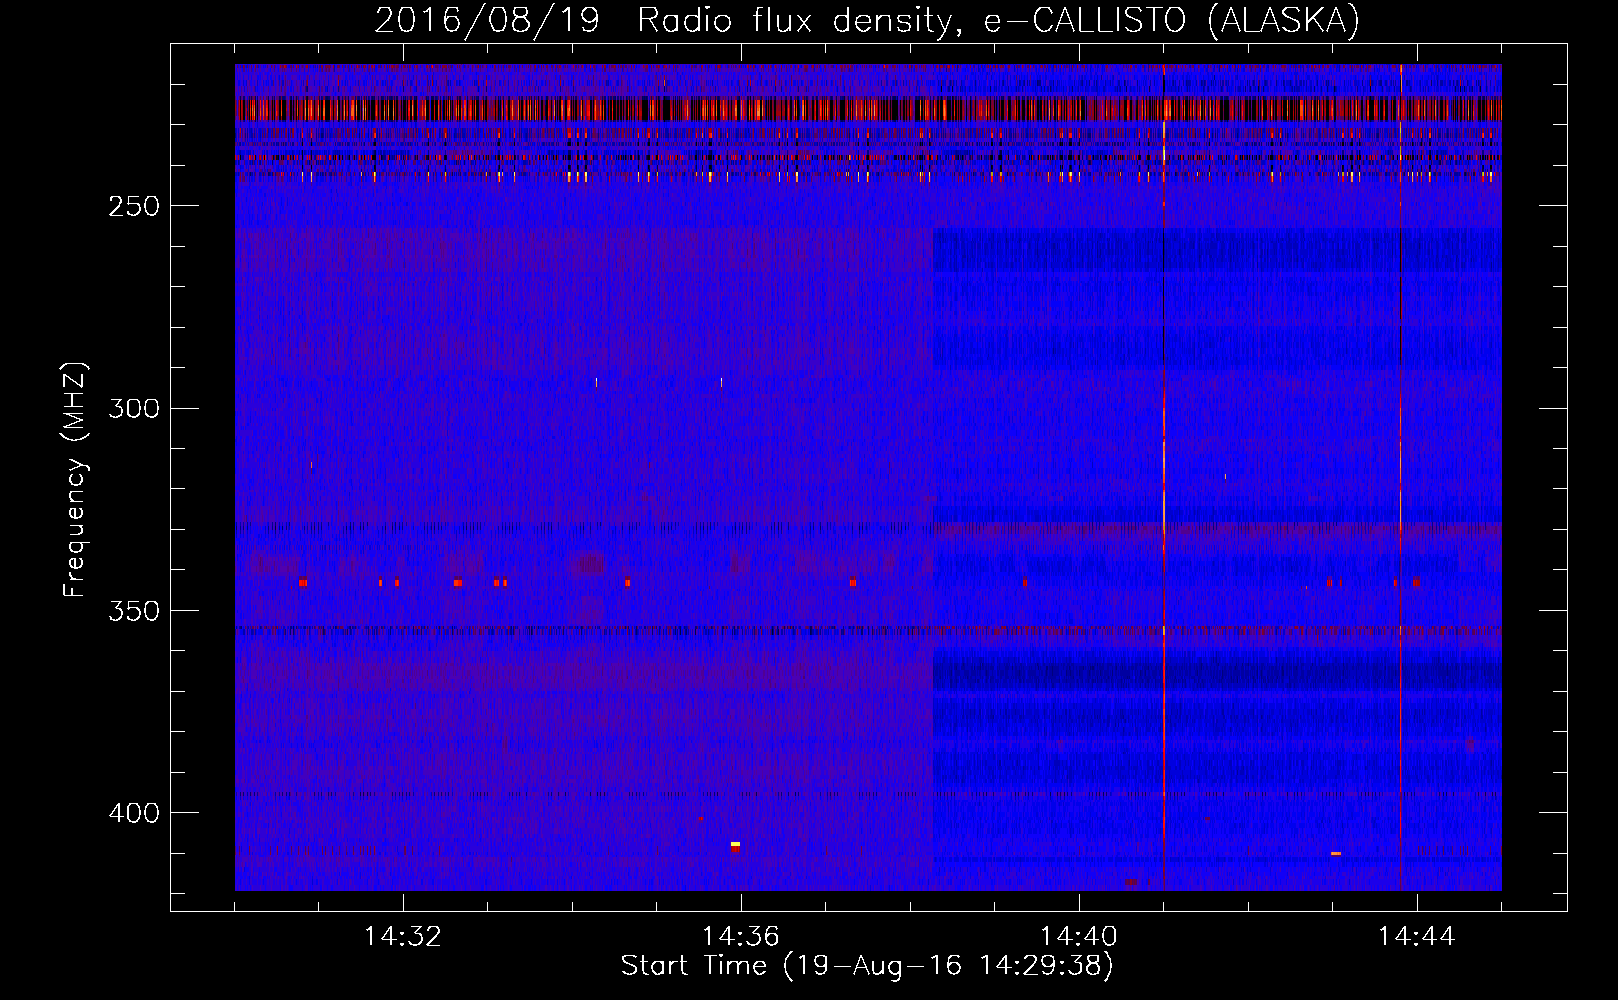The image size is (1618, 1000).
Task: Click the 350 frequency tick label
Action: (134, 611)
